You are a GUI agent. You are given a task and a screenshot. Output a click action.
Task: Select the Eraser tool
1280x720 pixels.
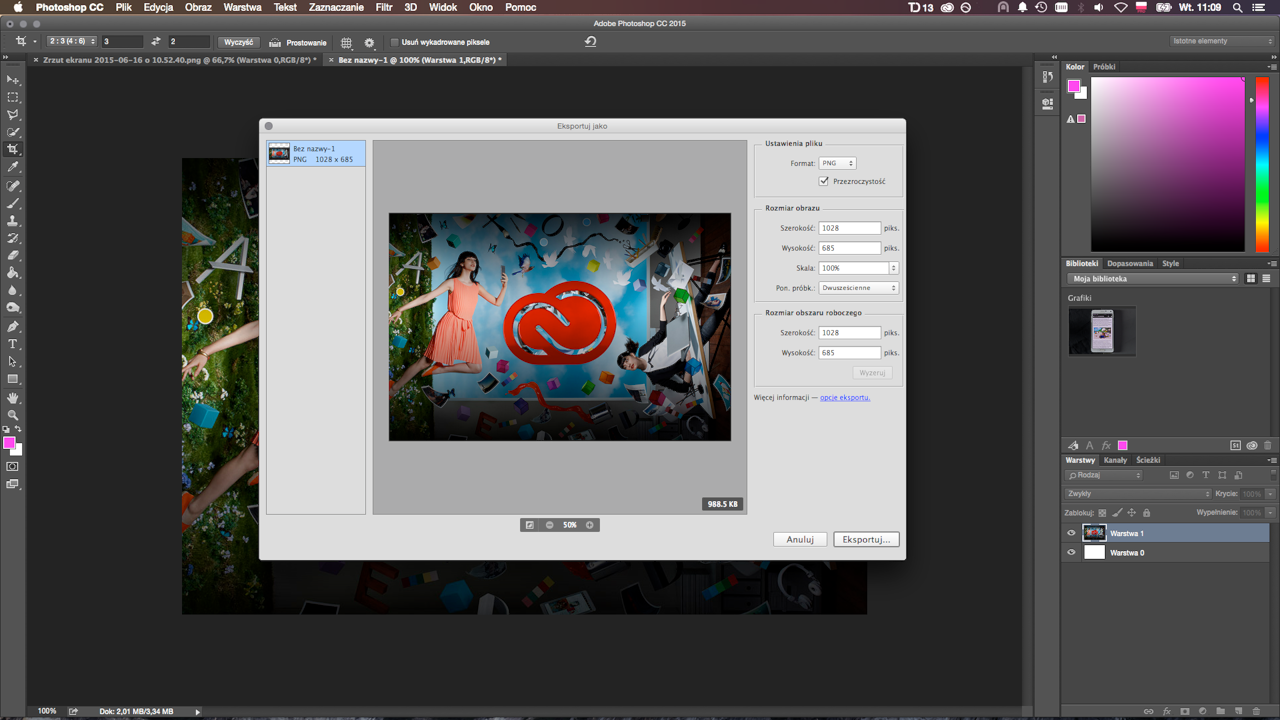pyautogui.click(x=13, y=255)
